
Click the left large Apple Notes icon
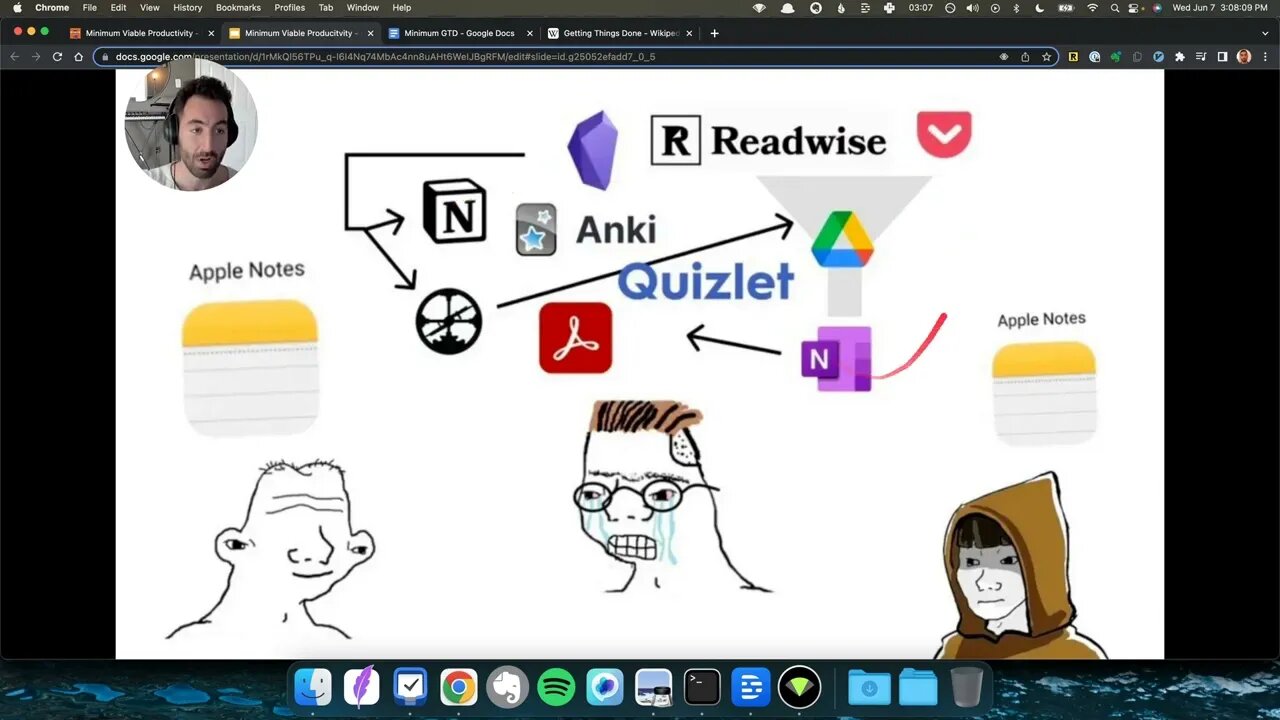point(250,368)
